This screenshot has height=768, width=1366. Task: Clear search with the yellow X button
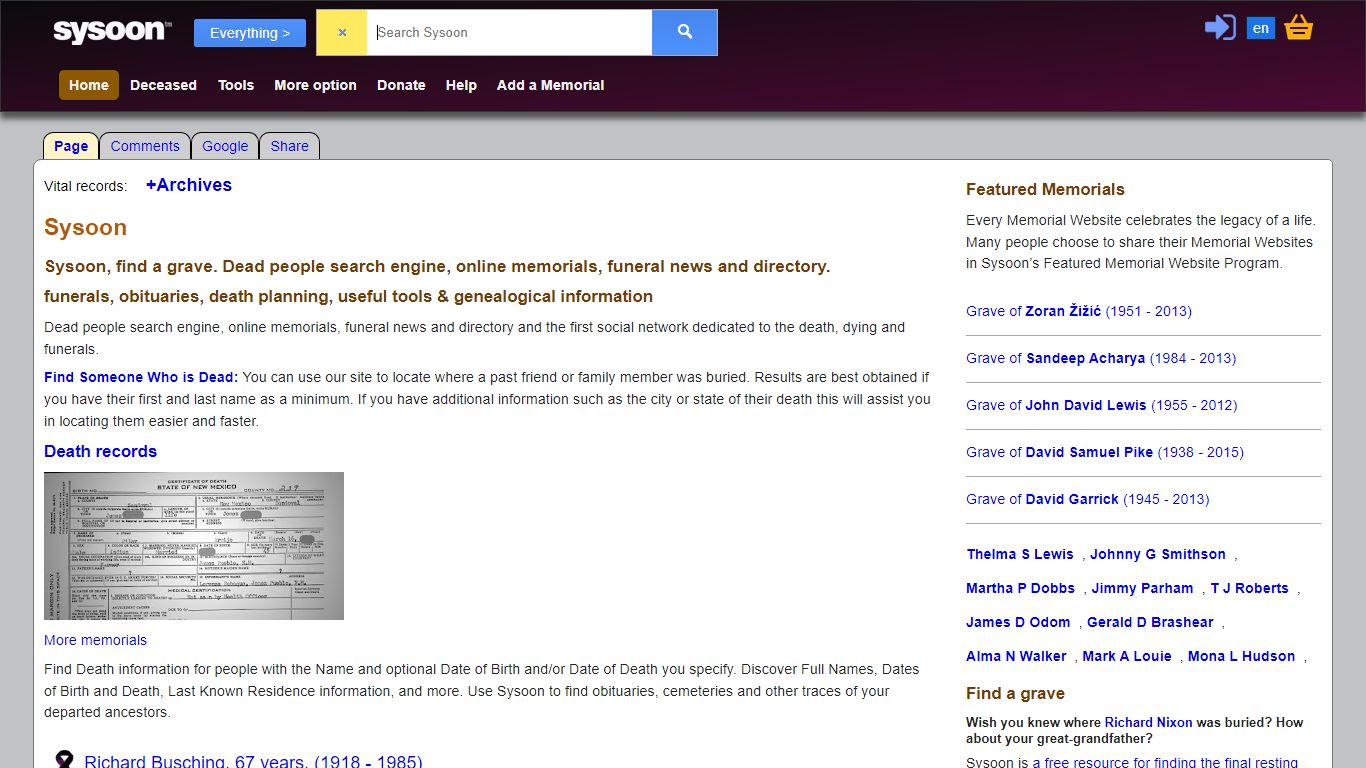coord(342,32)
